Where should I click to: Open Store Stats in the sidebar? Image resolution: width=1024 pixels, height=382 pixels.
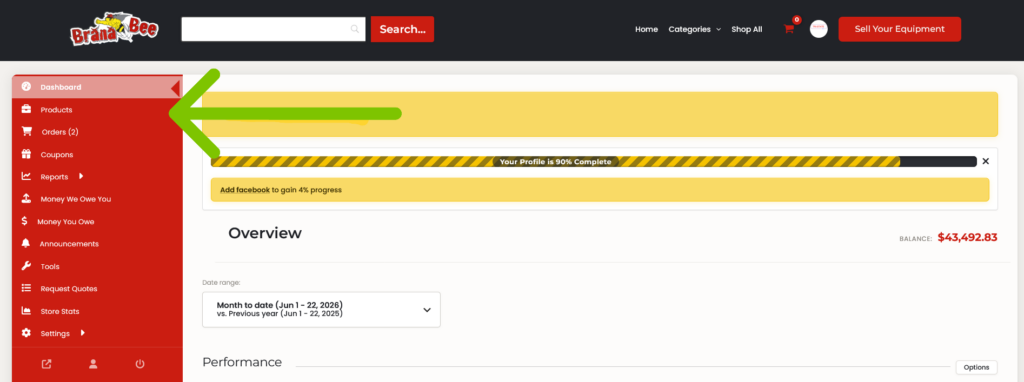97,311
